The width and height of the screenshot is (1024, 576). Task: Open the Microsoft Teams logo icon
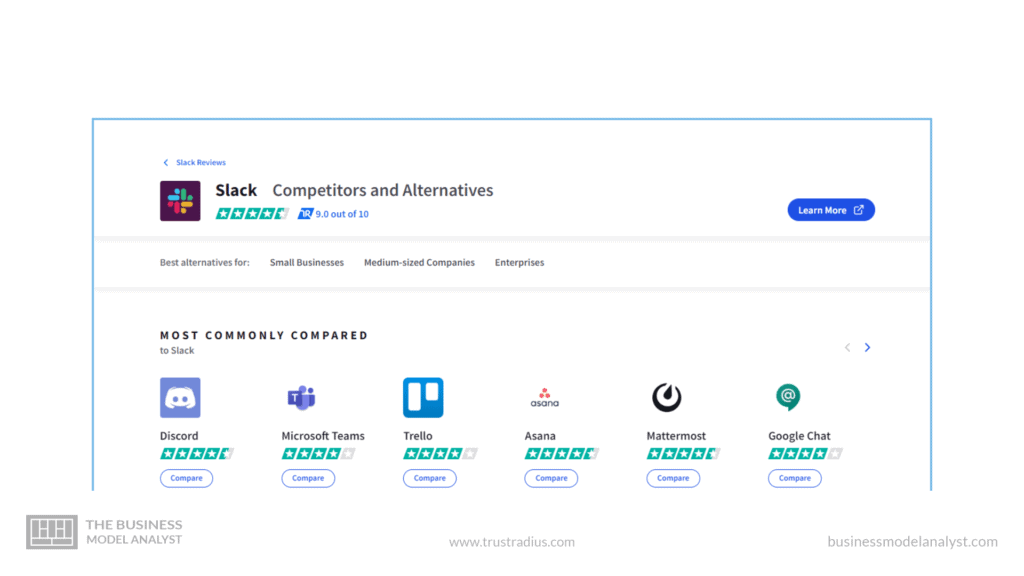tap(302, 397)
